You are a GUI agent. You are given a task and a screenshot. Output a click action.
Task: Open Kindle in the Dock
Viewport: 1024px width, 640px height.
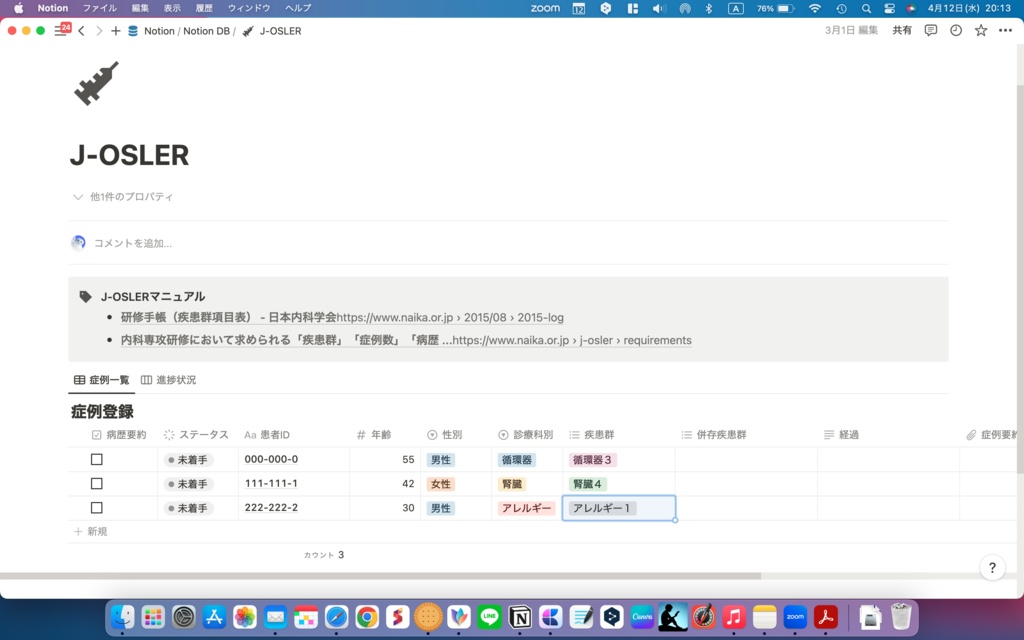(673, 616)
